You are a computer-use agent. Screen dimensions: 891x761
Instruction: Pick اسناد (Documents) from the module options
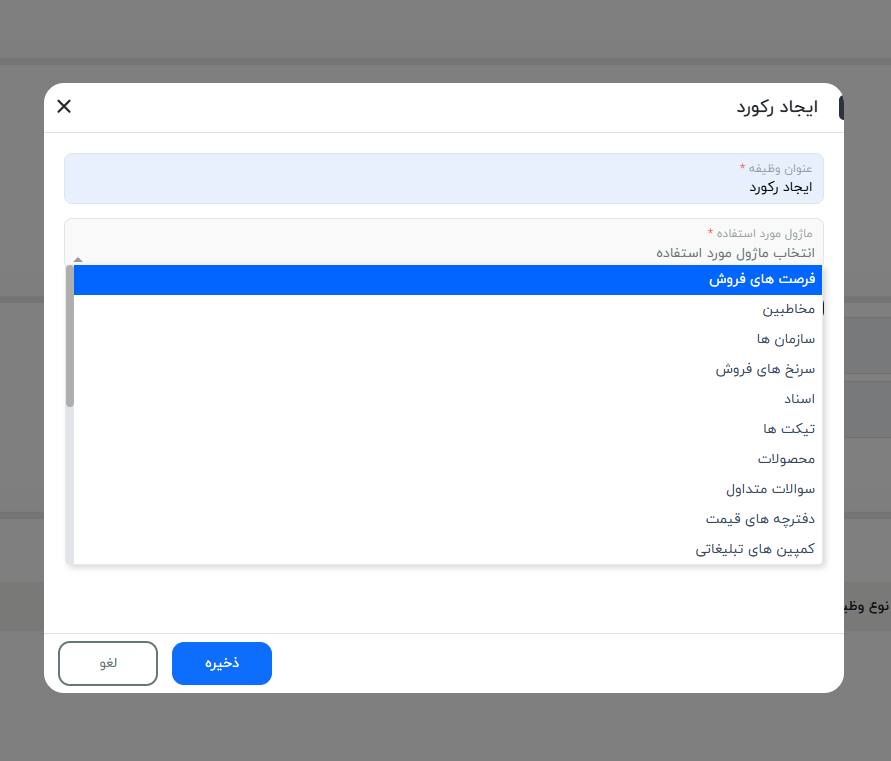pos(445,398)
